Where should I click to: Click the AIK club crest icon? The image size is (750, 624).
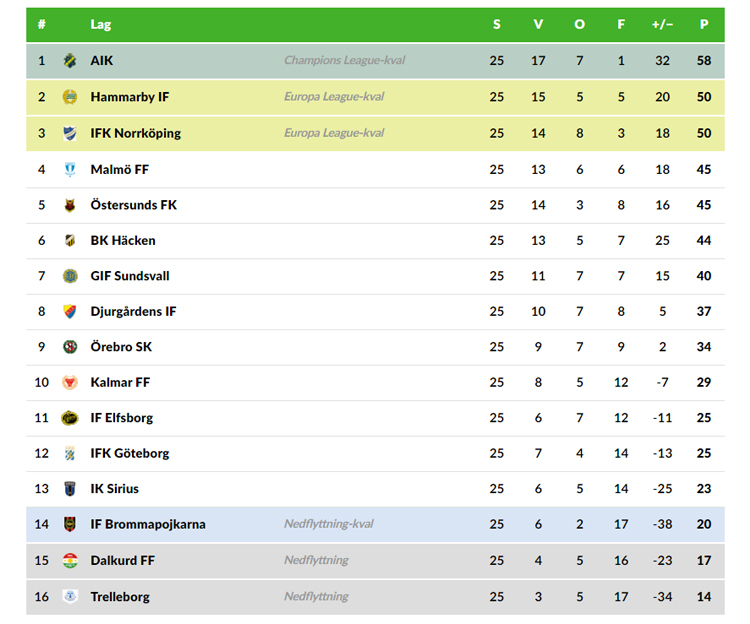pos(70,61)
